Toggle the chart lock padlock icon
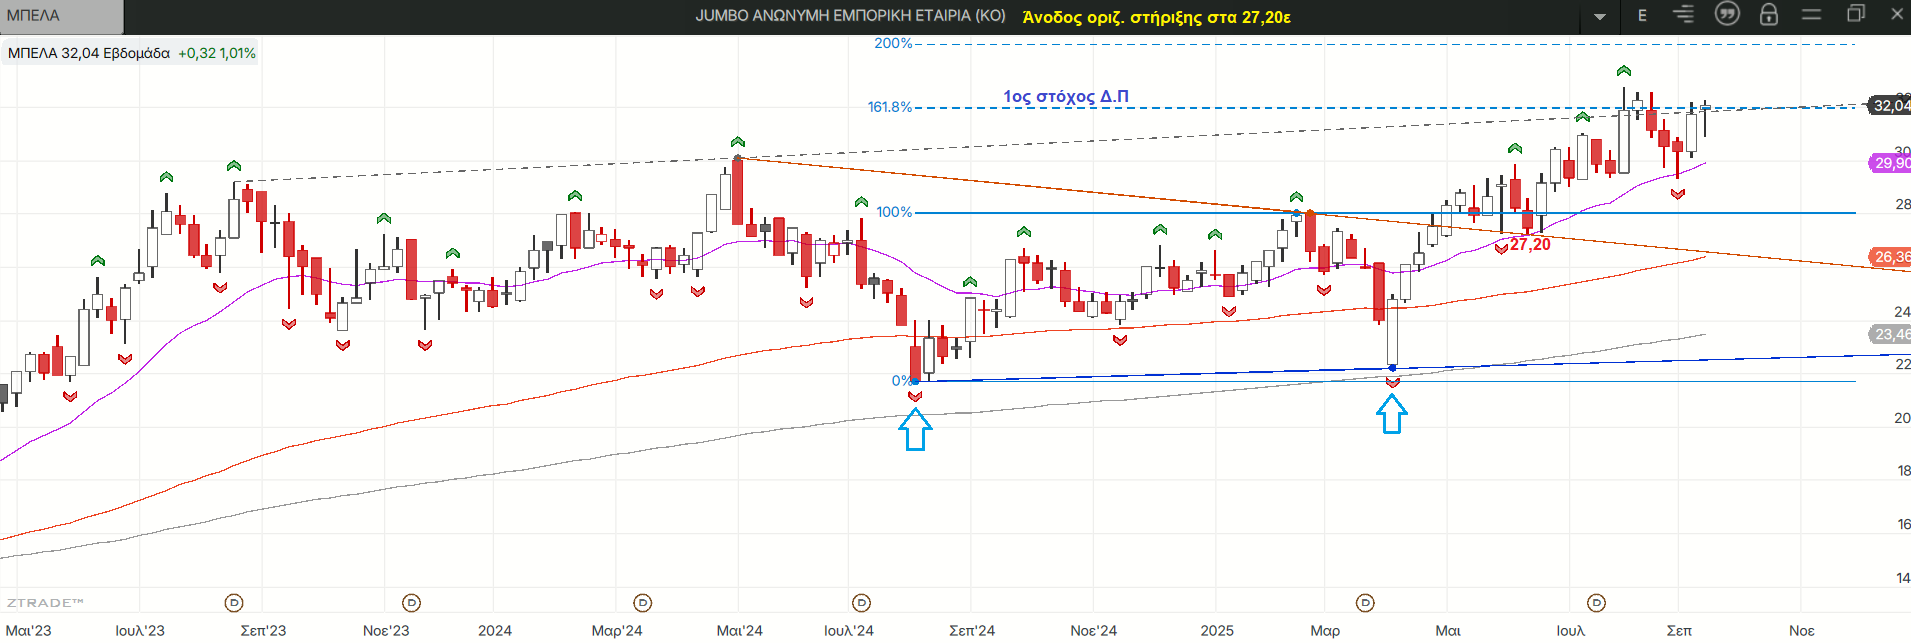Viewport: 1911px width, 643px height. [1769, 15]
